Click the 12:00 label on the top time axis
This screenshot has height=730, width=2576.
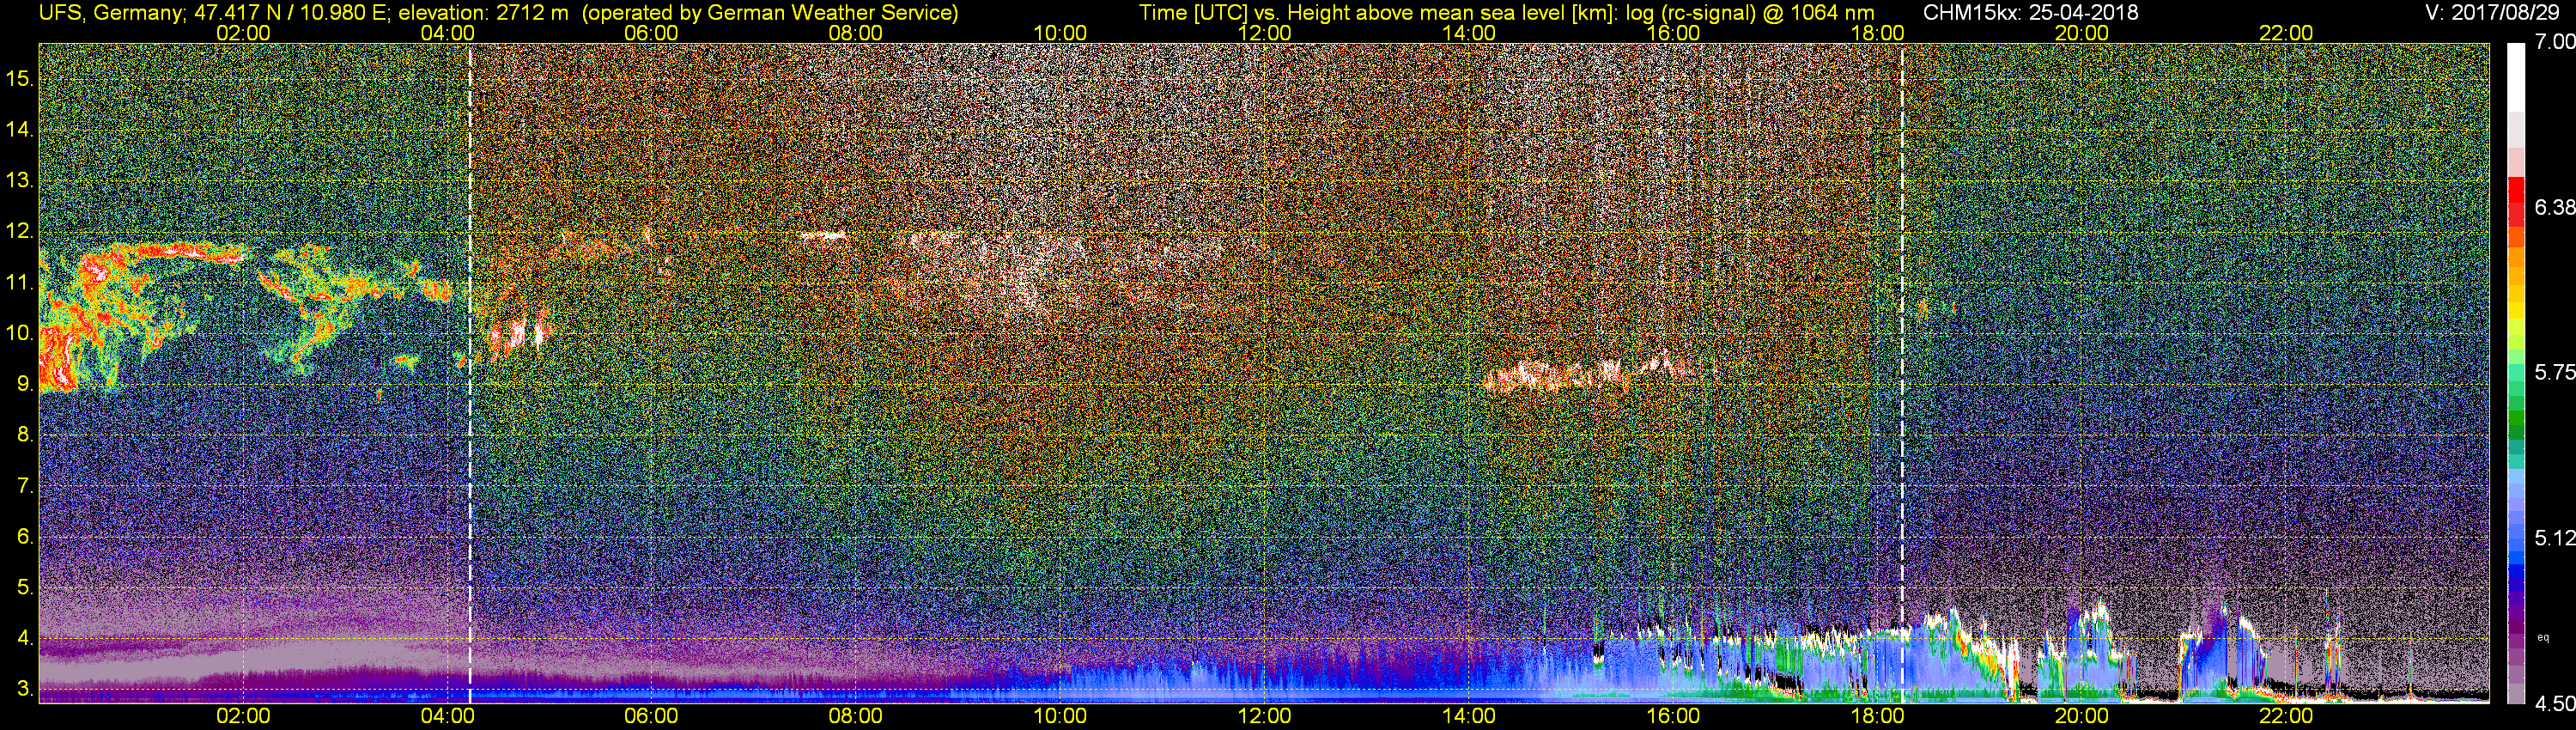click(1264, 33)
